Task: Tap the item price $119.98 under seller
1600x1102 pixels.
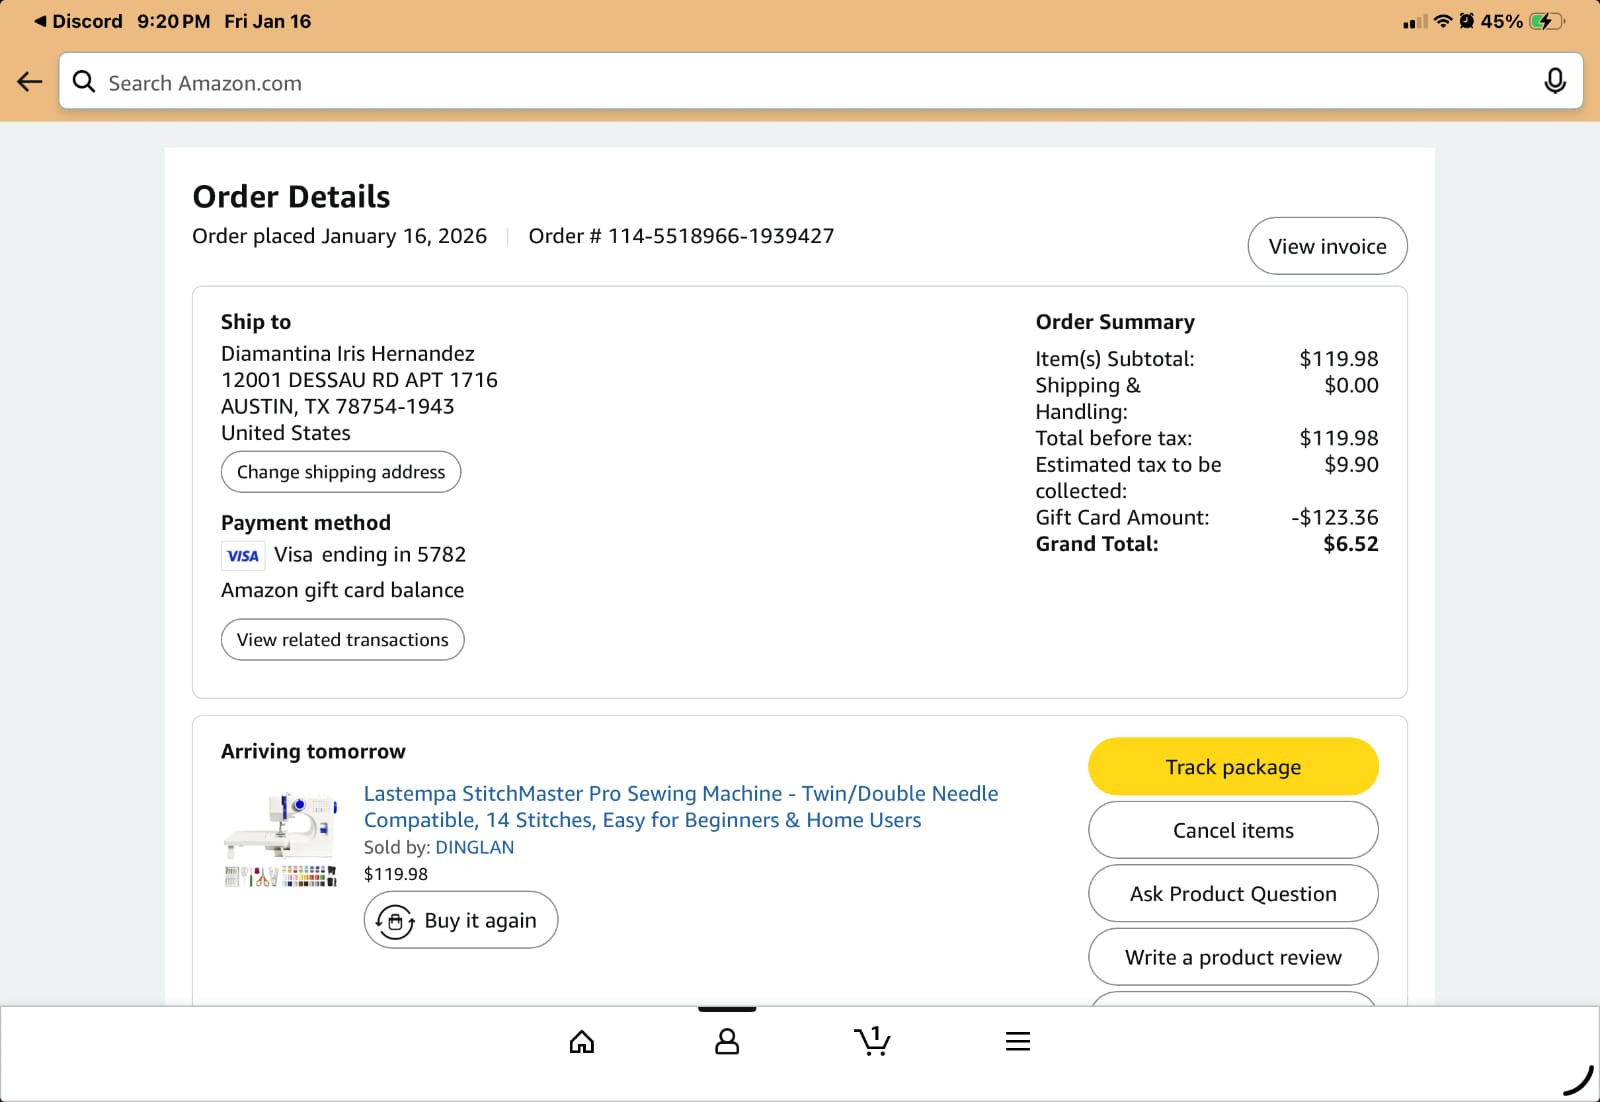Action: 396,874
